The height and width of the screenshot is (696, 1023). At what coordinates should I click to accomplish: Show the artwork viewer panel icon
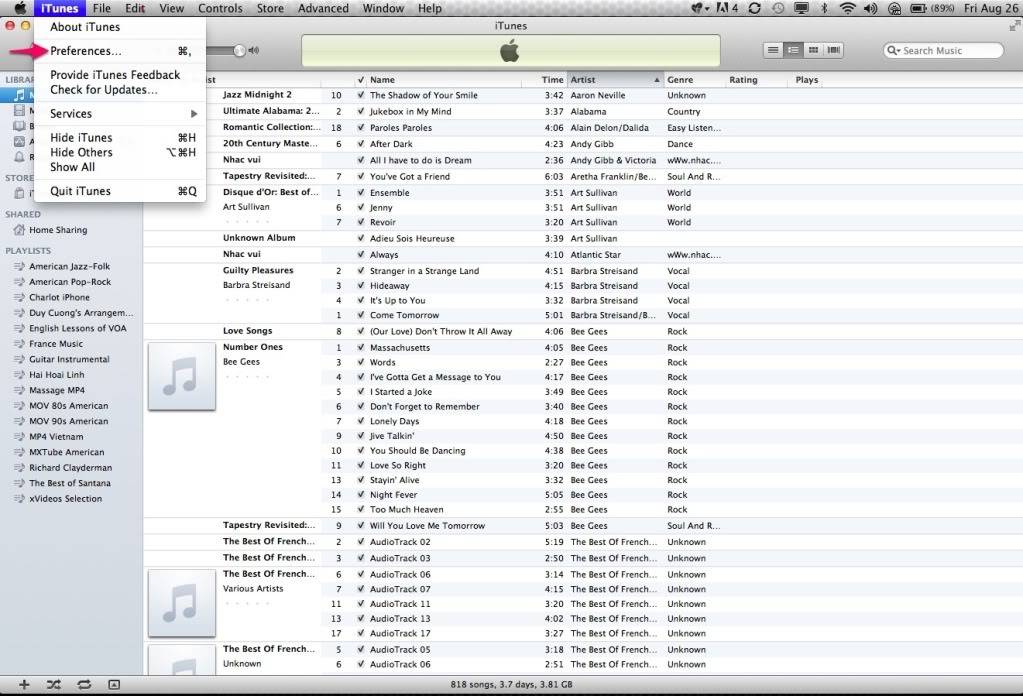[x=114, y=684]
